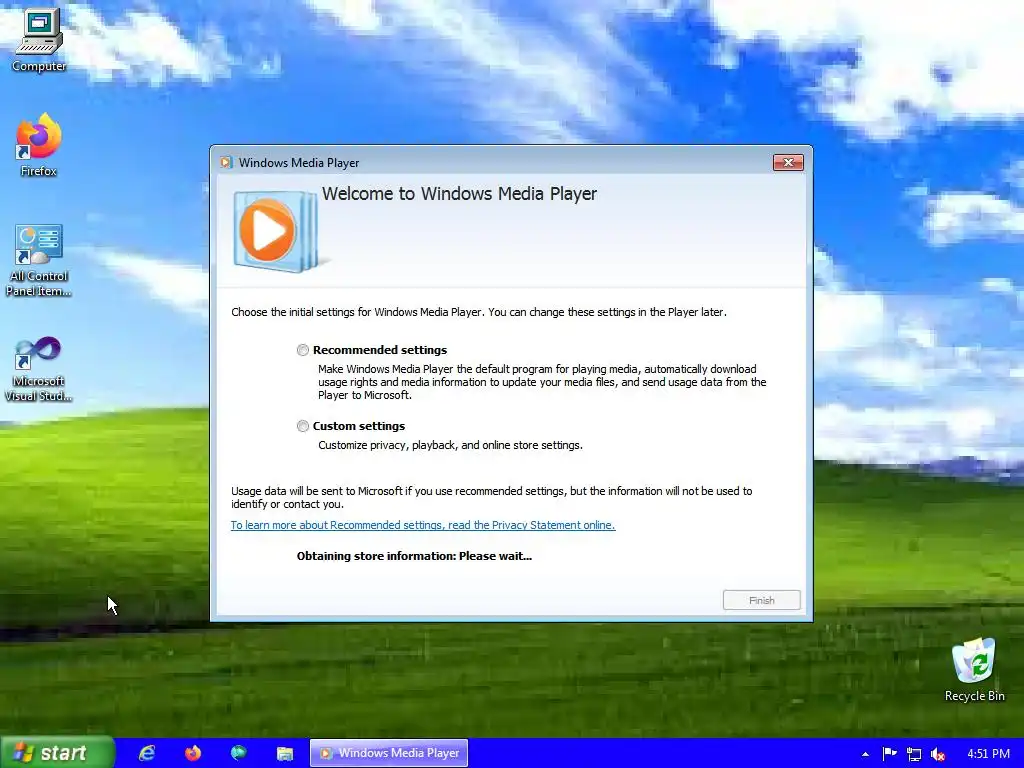Open the Action Center flag icon
Viewport: 1024px width, 768px height.
click(x=889, y=754)
